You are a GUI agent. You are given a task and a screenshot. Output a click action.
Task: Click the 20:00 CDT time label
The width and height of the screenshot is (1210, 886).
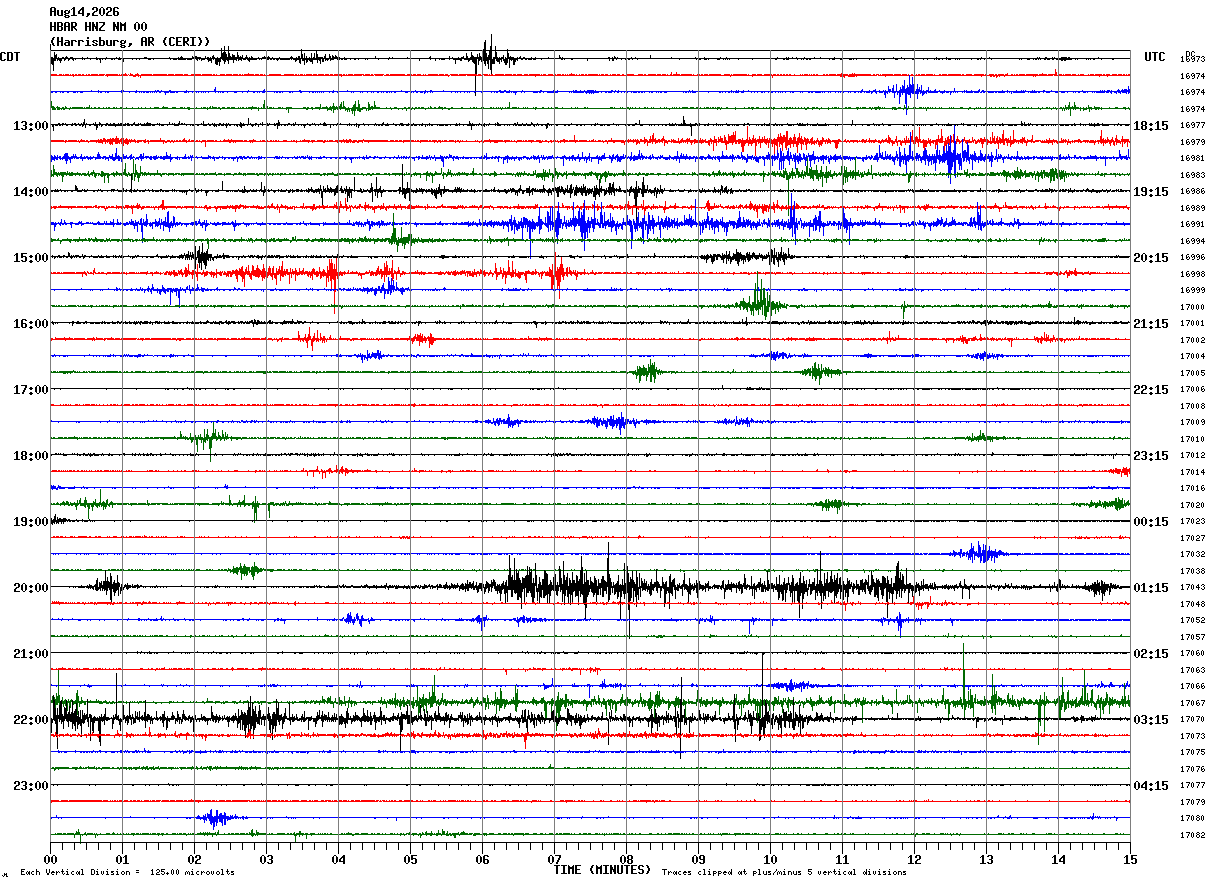[30, 588]
